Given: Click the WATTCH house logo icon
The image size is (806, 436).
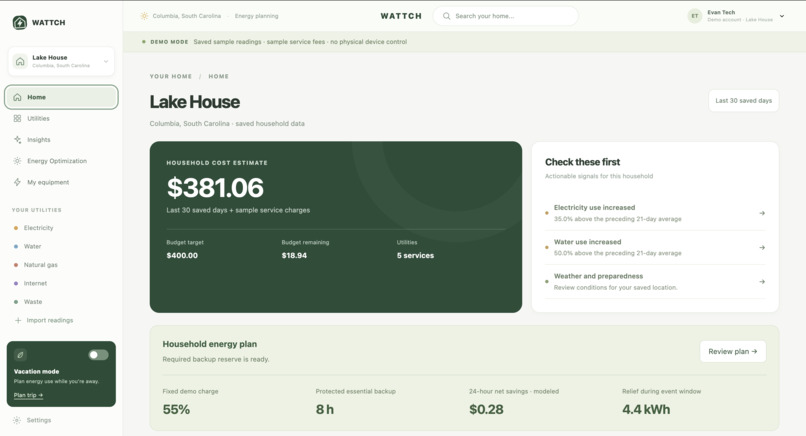Looking at the screenshot, I should pos(20,23).
